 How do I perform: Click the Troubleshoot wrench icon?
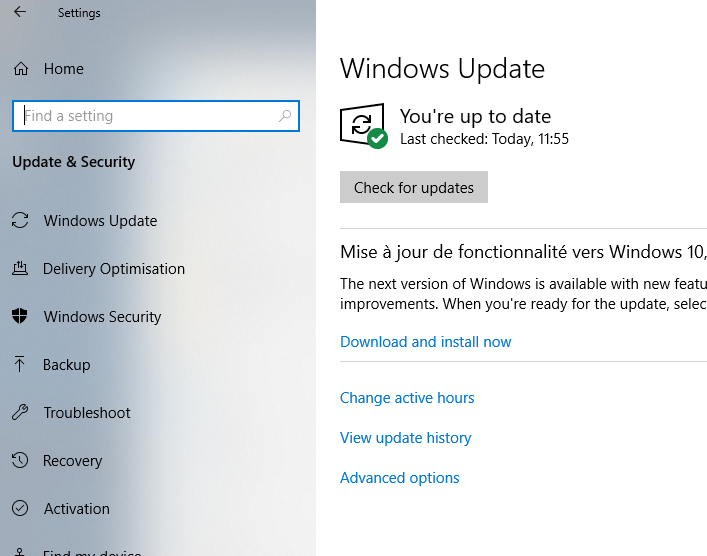click(20, 413)
